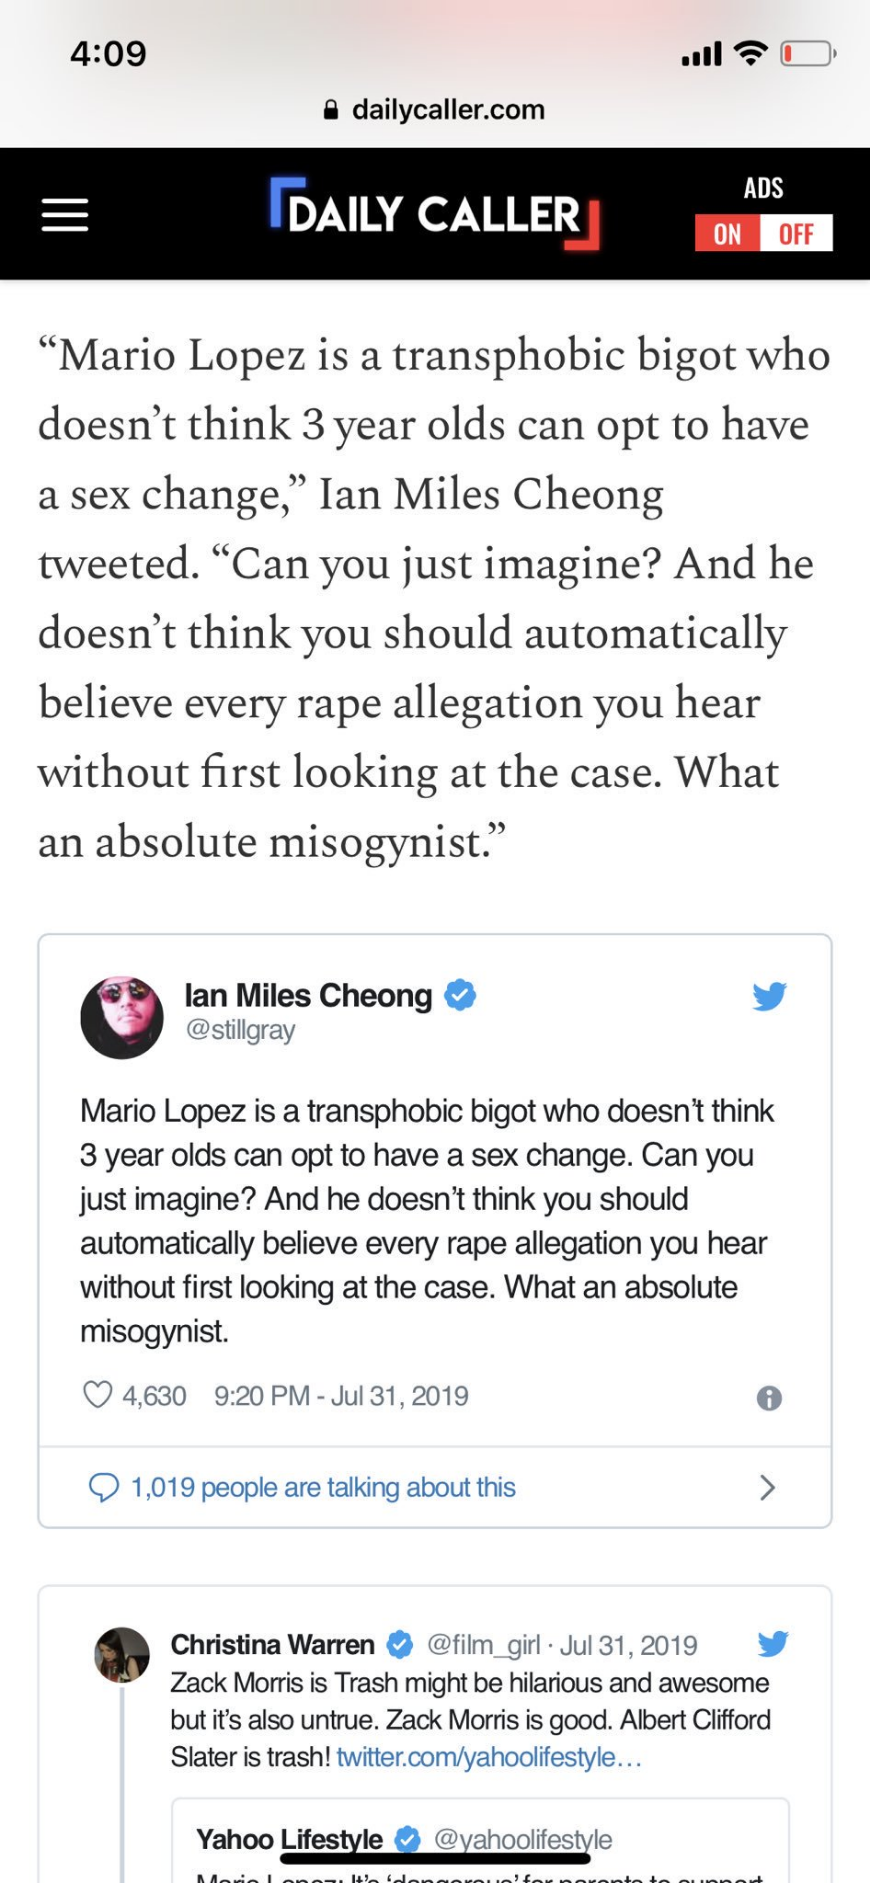Tap the dailycaller.com address bar
This screenshot has height=1883, width=870.
point(435,110)
